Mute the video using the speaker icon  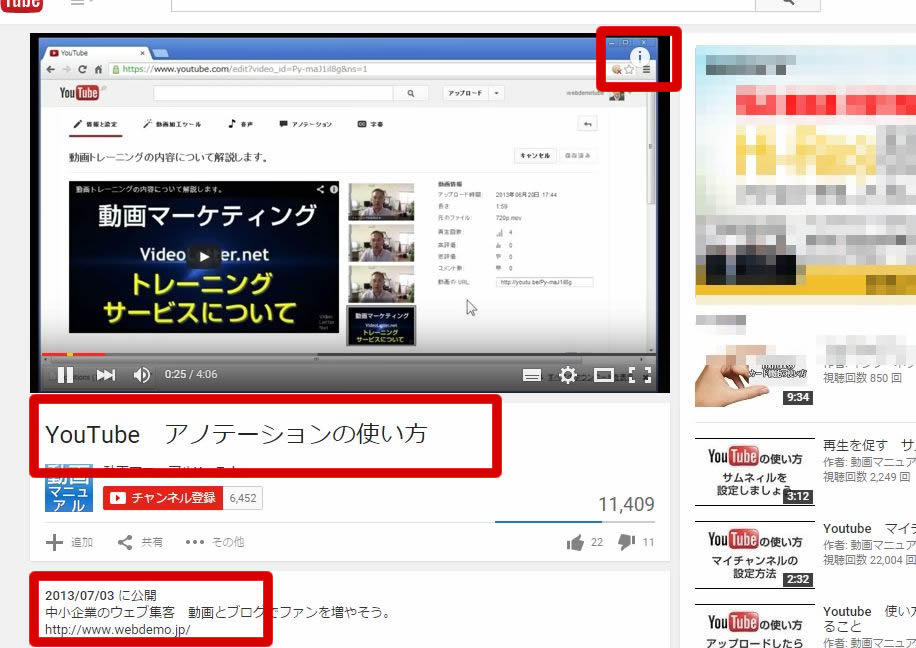pyautogui.click(x=142, y=375)
